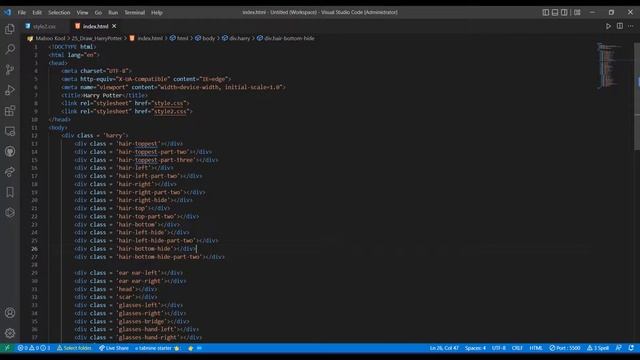Click the 25_Draw_HarryPotter breadcrumb
Image resolution: width=640 pixels, height=360 pixels.
(97, 38)
